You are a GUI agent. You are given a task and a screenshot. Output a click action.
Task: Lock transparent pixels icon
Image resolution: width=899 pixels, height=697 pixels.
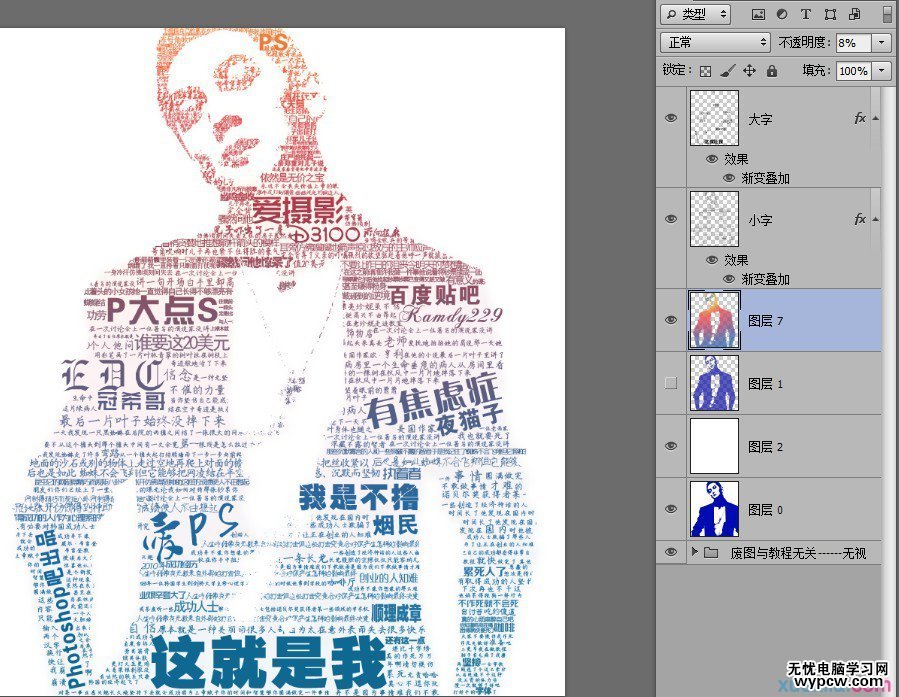pos(706,71)
